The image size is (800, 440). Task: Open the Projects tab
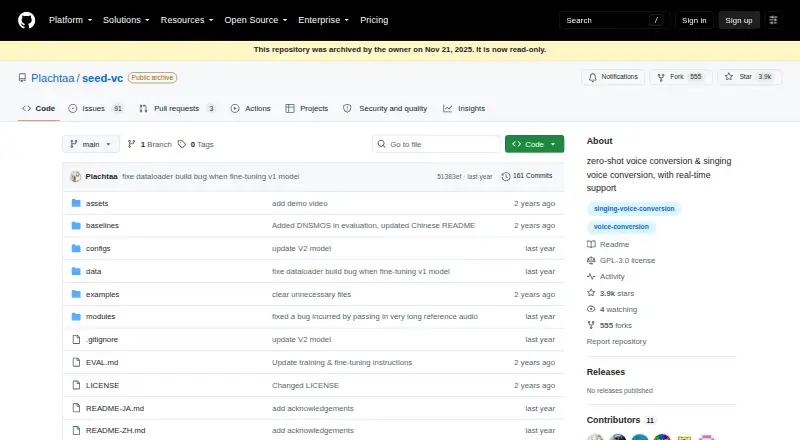click(307, 108)
